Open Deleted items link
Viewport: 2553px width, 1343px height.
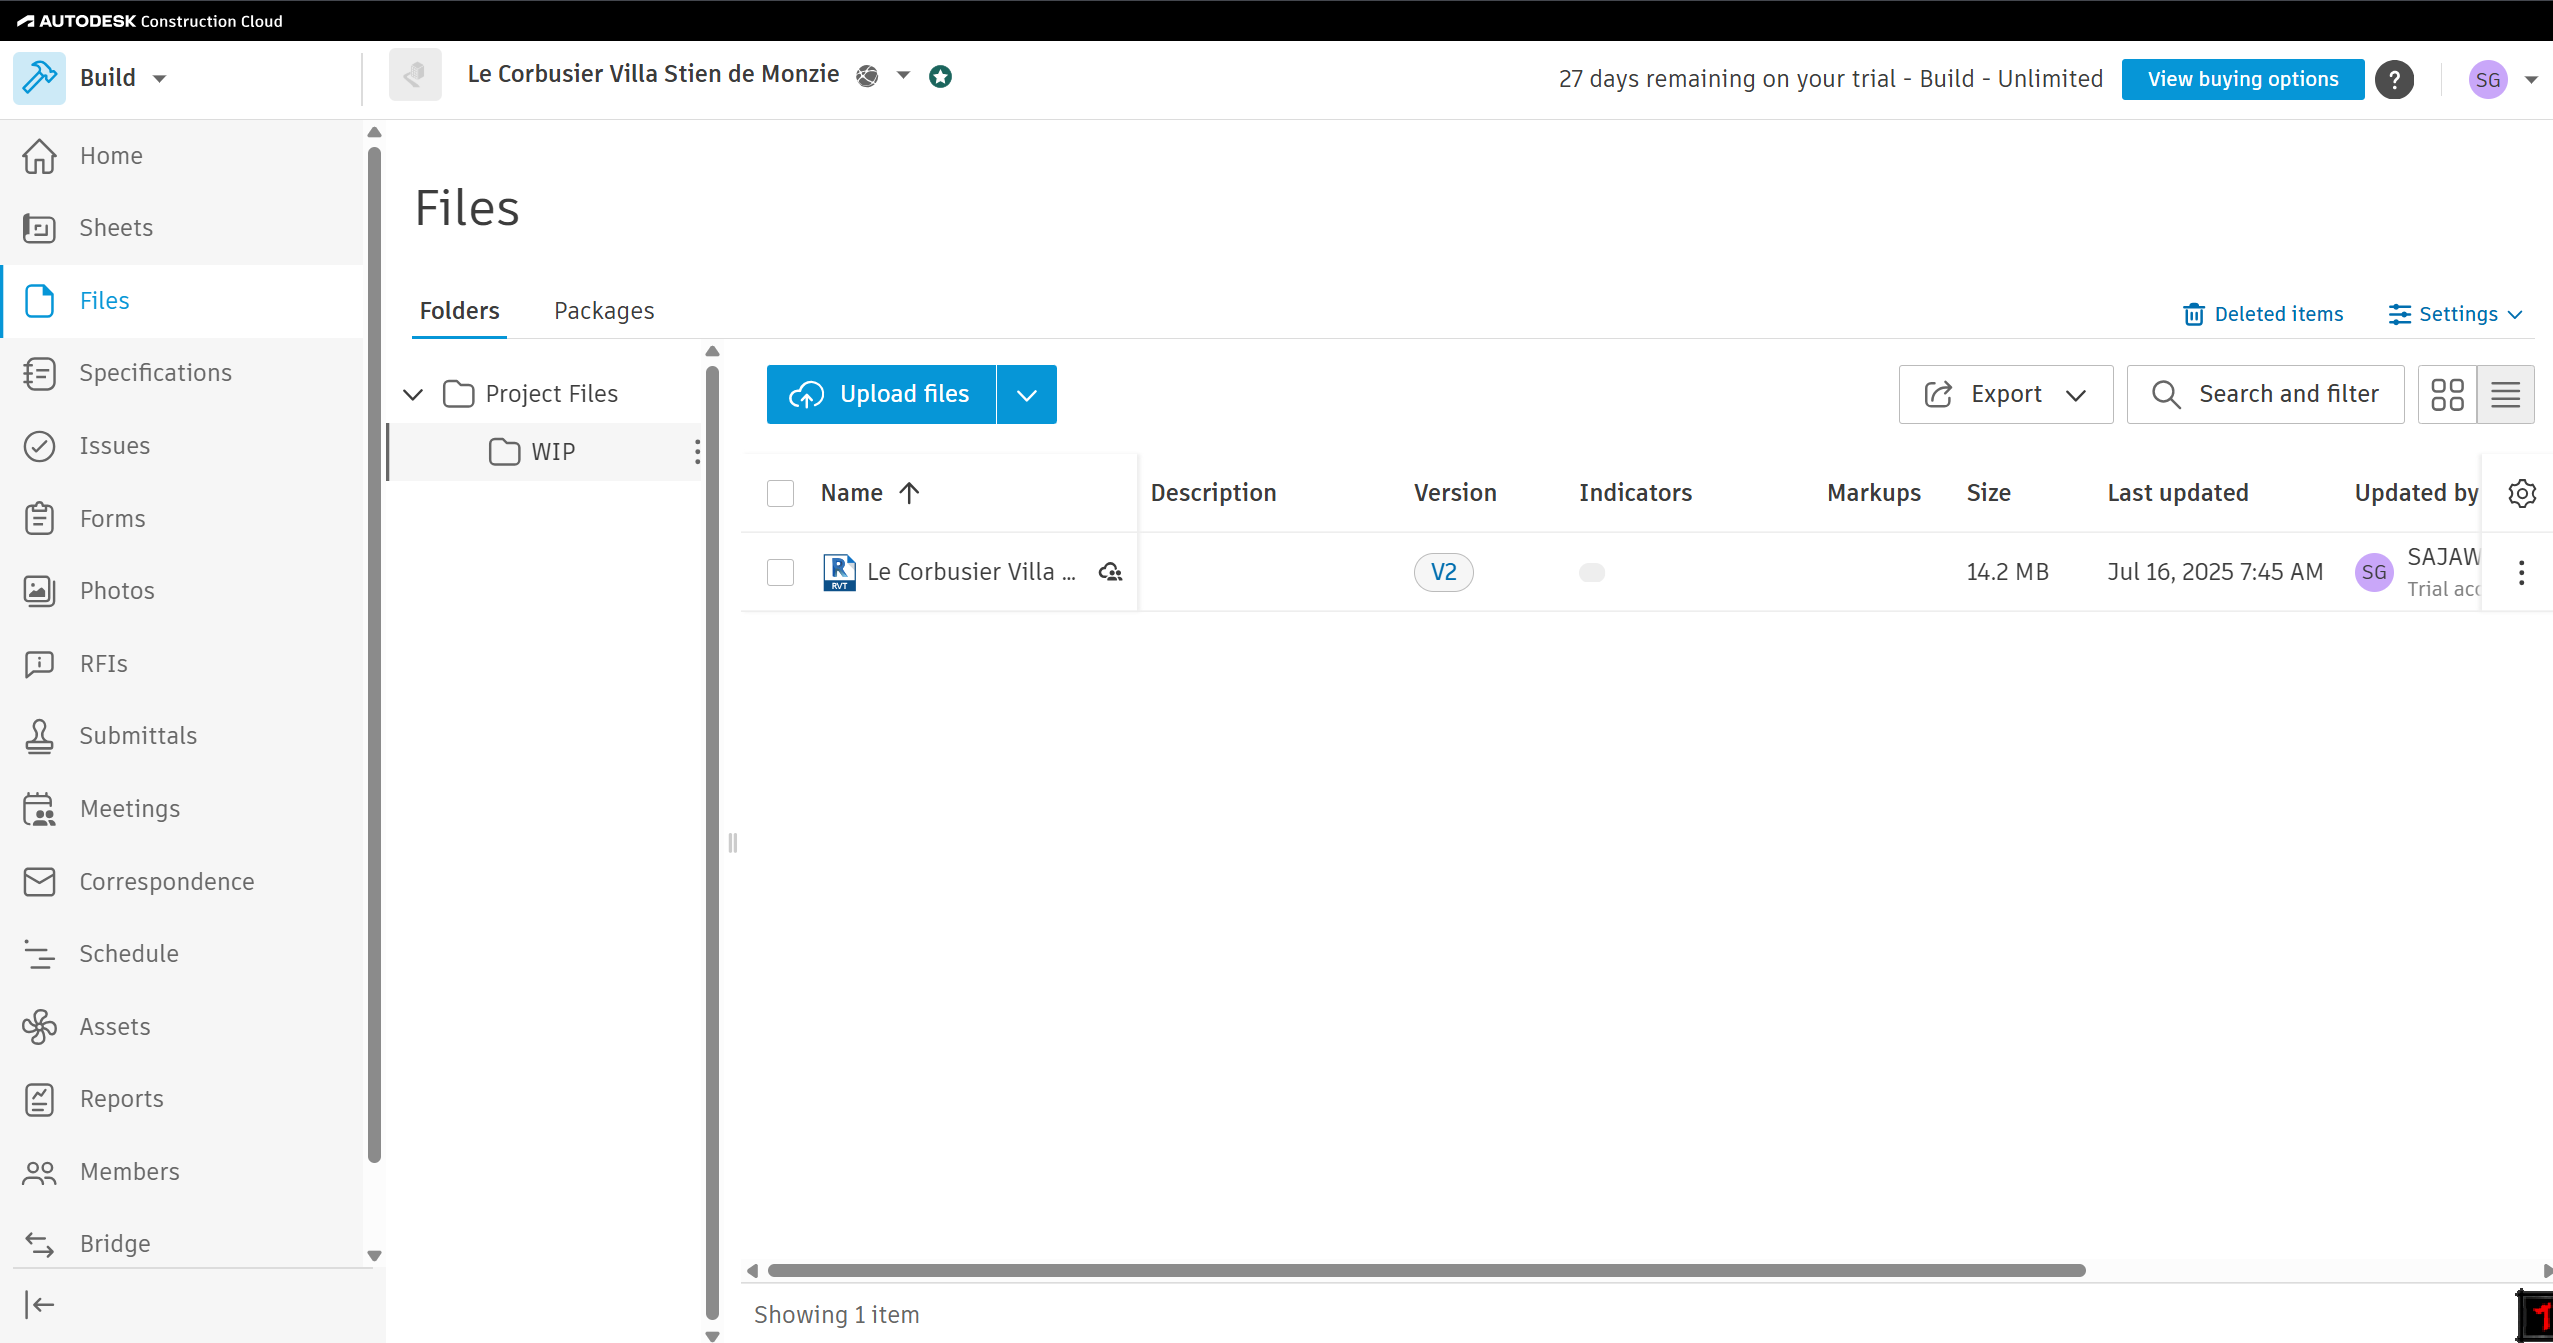click(x=2263, y=314)
